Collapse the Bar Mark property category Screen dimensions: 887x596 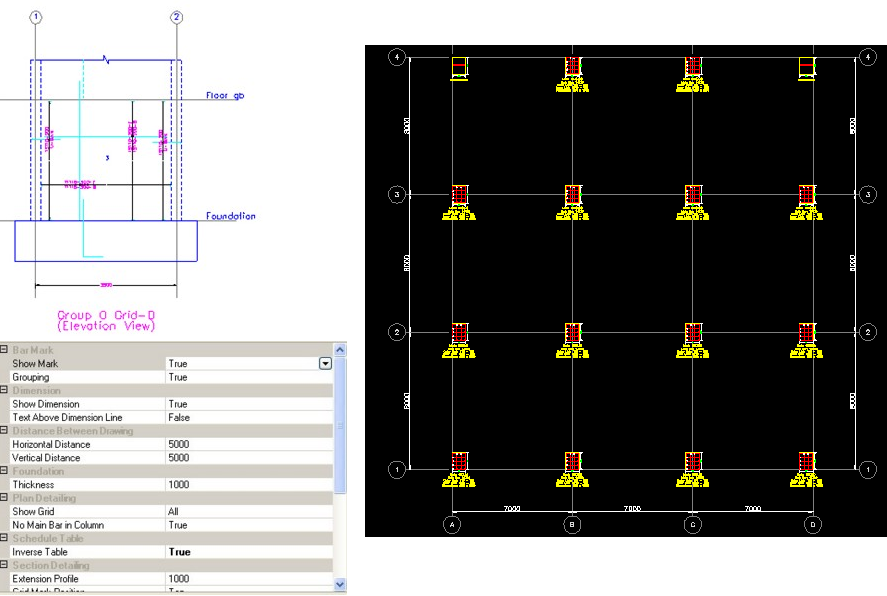[5, 350]
